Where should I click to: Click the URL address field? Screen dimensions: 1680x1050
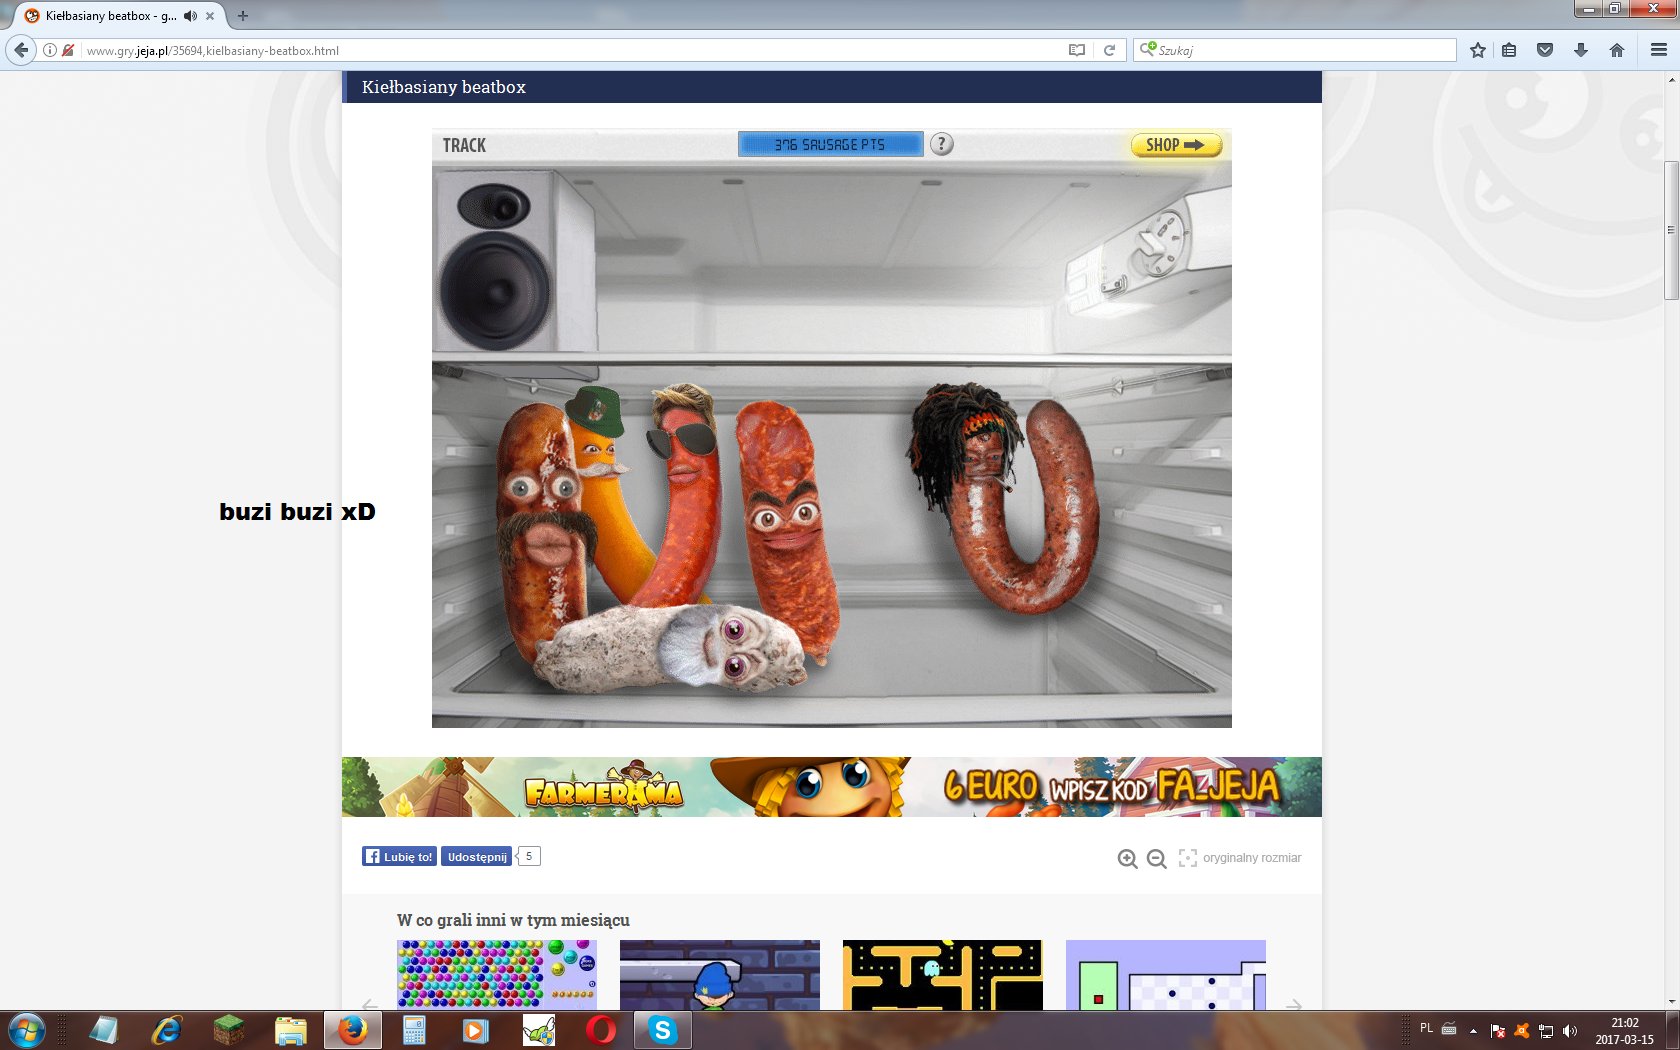tap(570, 50)
